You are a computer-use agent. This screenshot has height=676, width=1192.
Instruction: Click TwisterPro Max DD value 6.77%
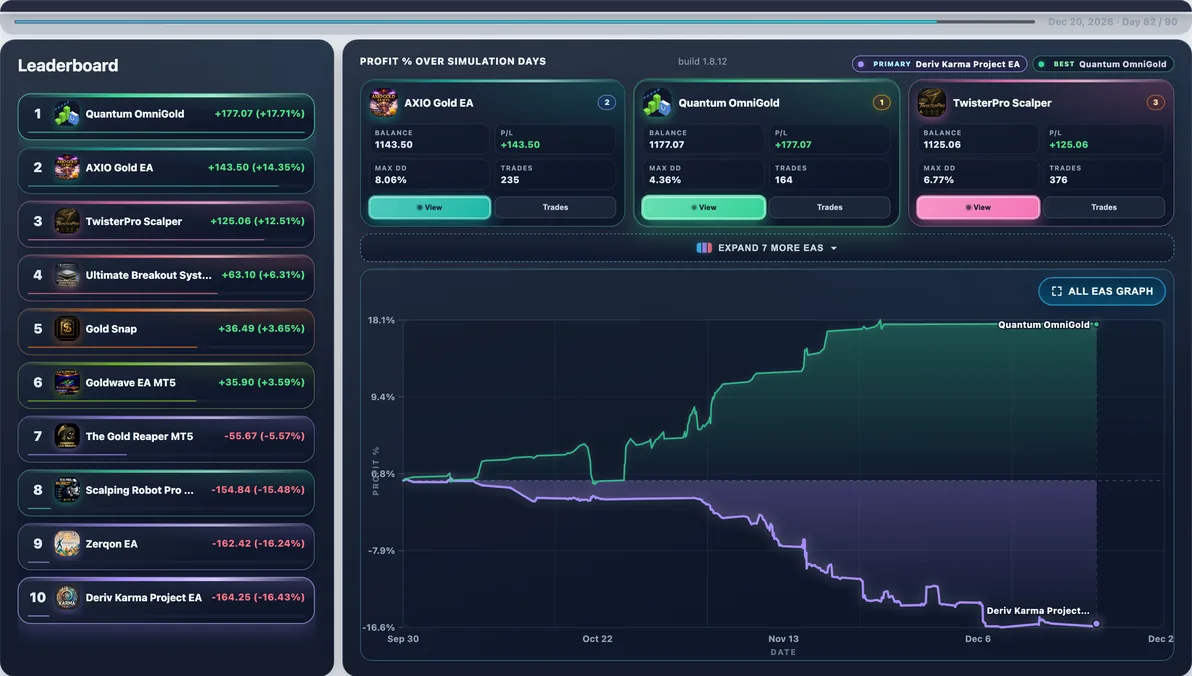coord(938,180)
